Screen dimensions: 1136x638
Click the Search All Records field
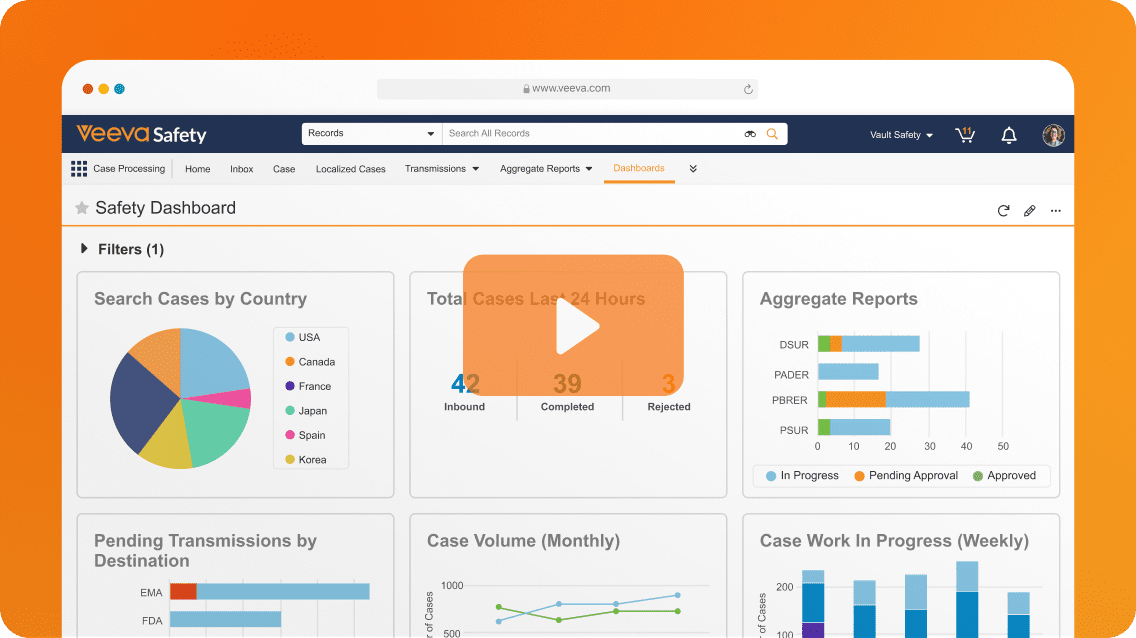pyautogui.click(x=590, y=134)
